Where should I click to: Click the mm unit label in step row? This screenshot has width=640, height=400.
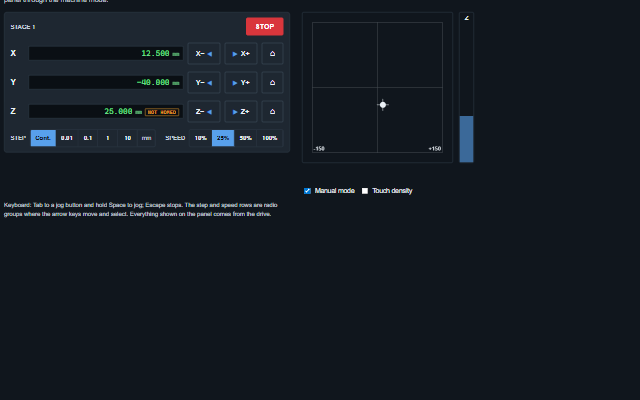(x=146, y=138)
